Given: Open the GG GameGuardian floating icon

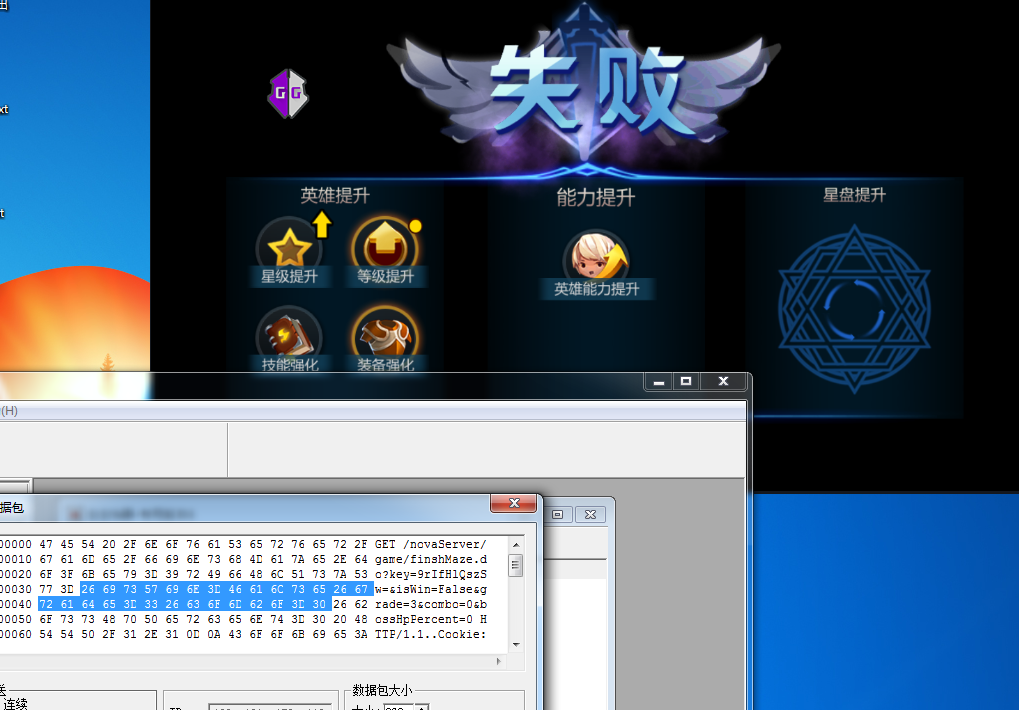Looking at the screenshot, I should click(x=288, y=94).
